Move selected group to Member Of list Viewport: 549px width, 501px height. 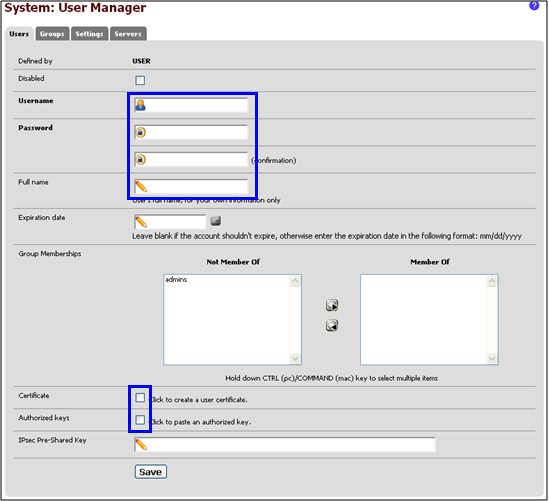pyautogui.click(x=332, y=305)
